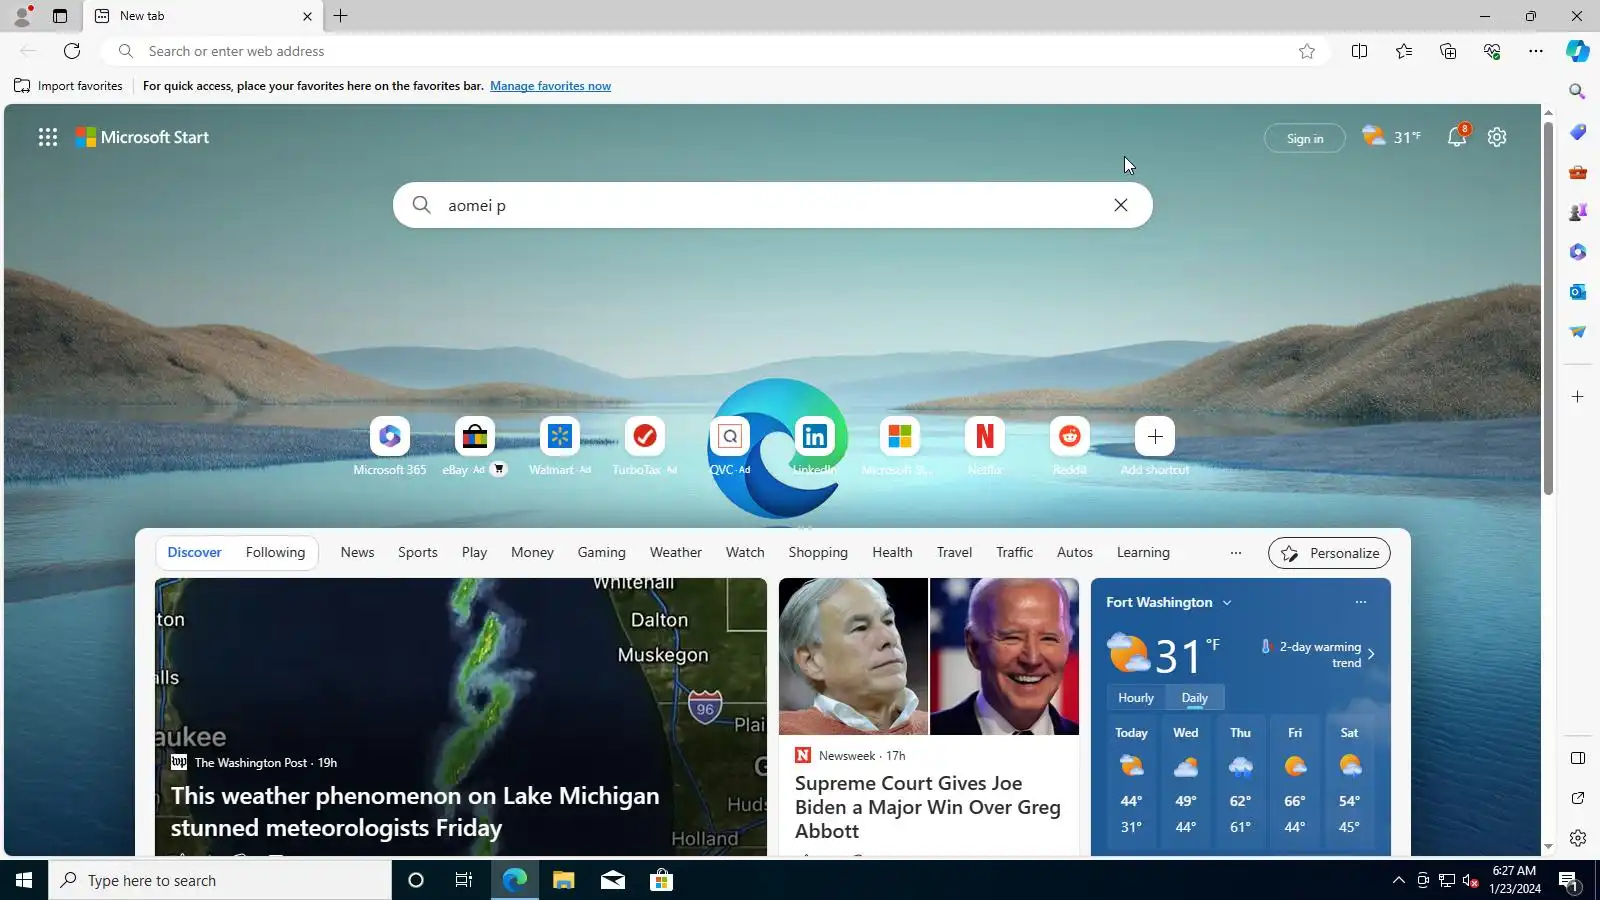The image size is (1600, 900).
Task: Open Task View on taskbar
Action: (464, 880)
